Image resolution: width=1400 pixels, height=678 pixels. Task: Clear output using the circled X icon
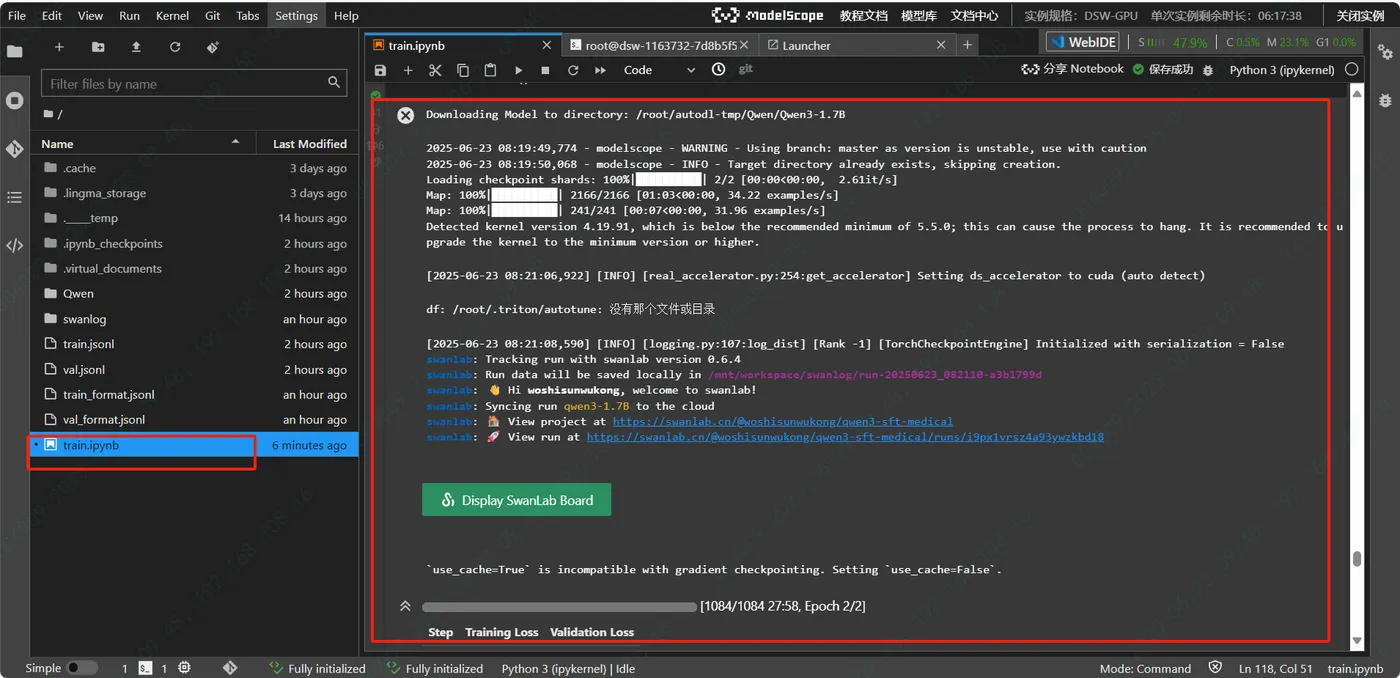(405, 115)
